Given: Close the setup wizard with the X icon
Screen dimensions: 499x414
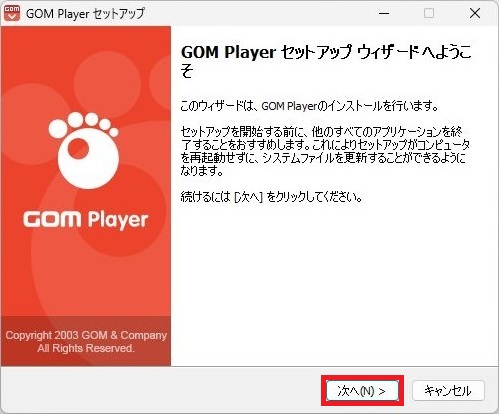Looking at the screenshot, I should click(475, 13).
